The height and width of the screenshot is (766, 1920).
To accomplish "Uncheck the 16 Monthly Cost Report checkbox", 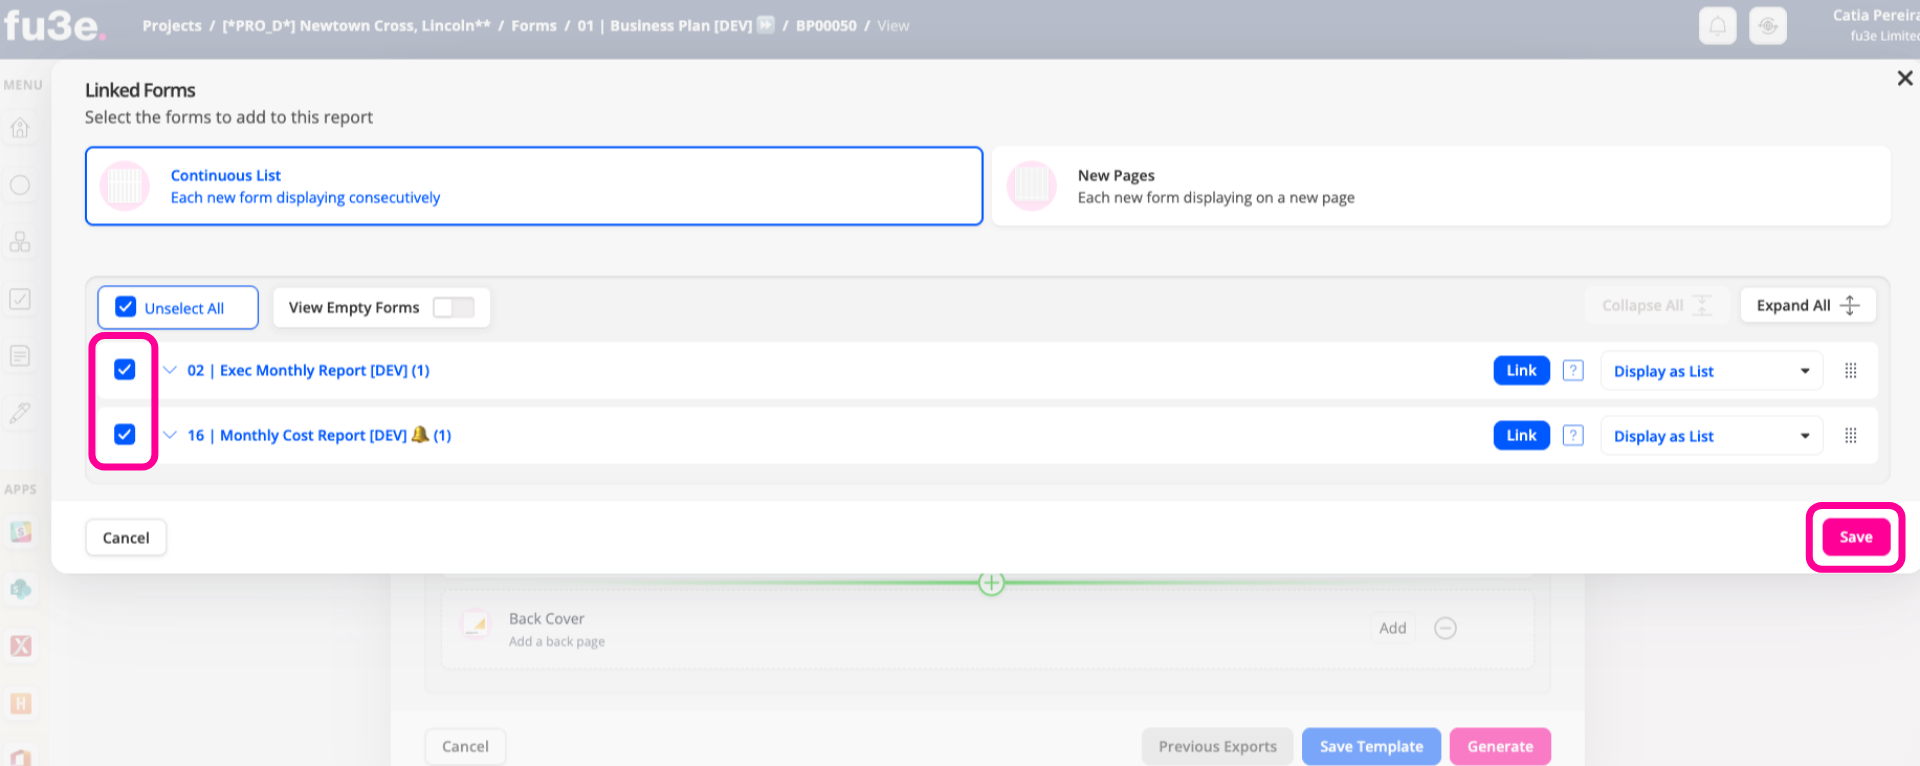I will pyautogui.click(x=124, y=434).
